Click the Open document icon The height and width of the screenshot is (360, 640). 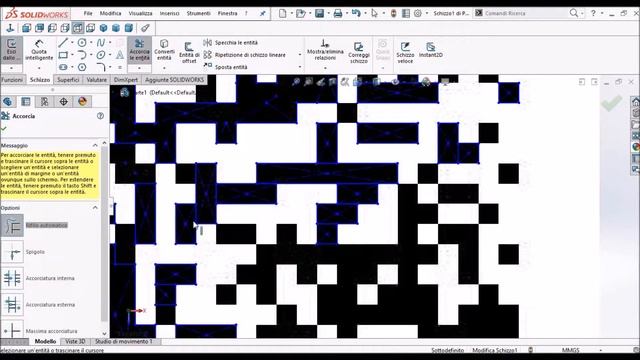tap(300, 13)
